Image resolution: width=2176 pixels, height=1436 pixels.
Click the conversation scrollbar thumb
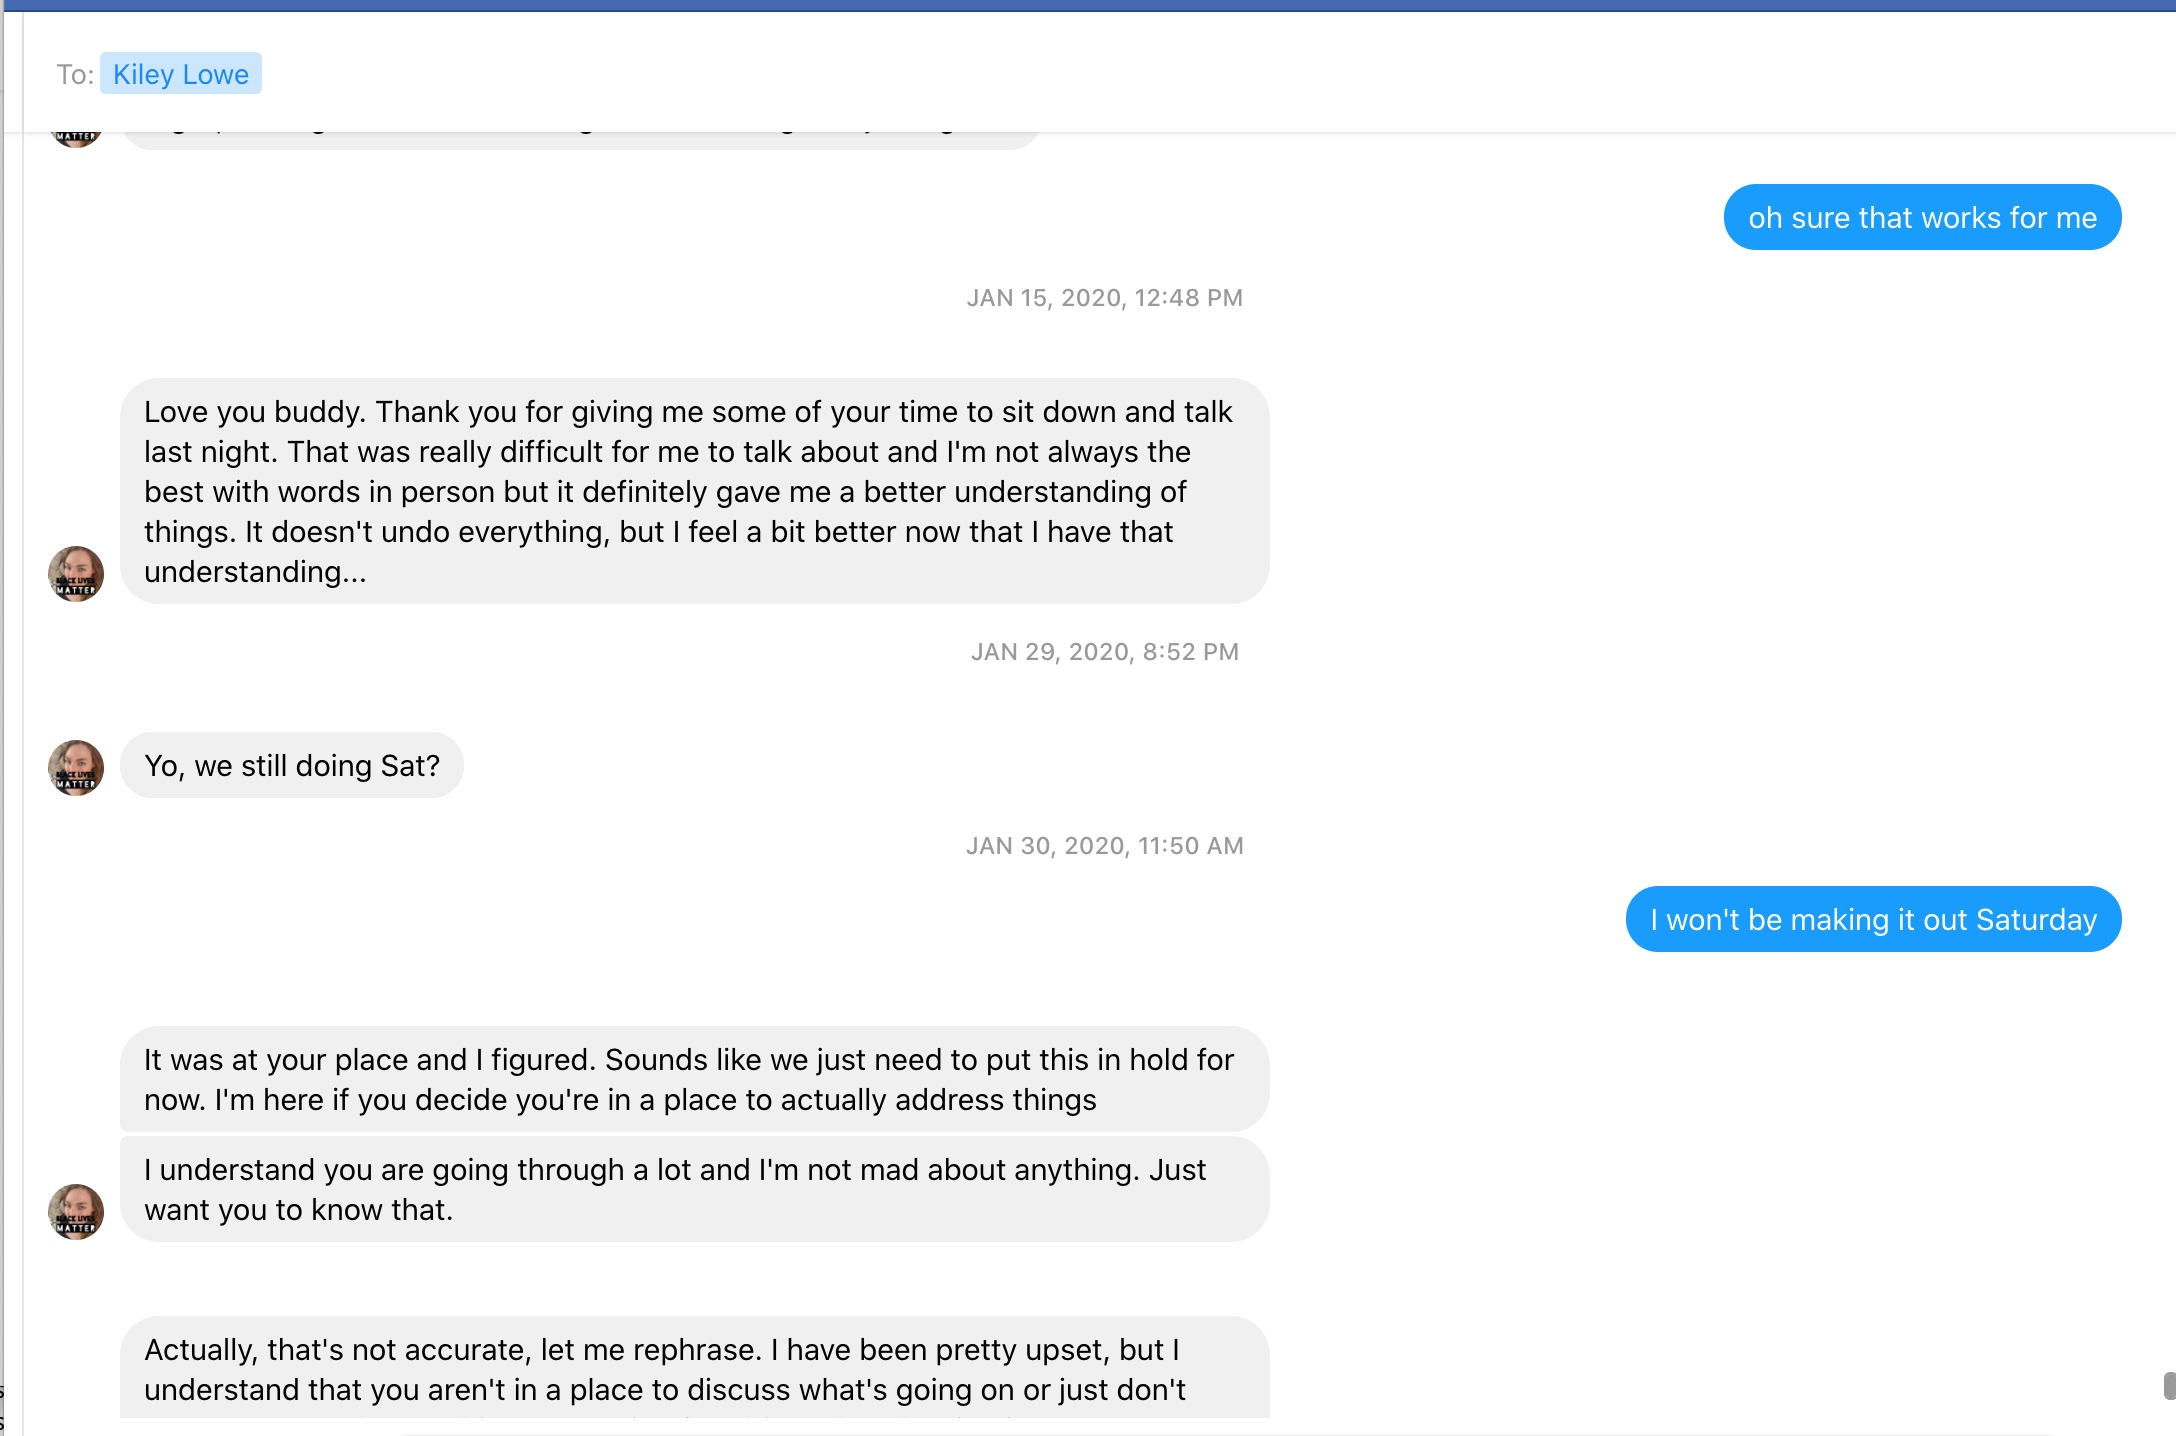pos(2169,1386)
